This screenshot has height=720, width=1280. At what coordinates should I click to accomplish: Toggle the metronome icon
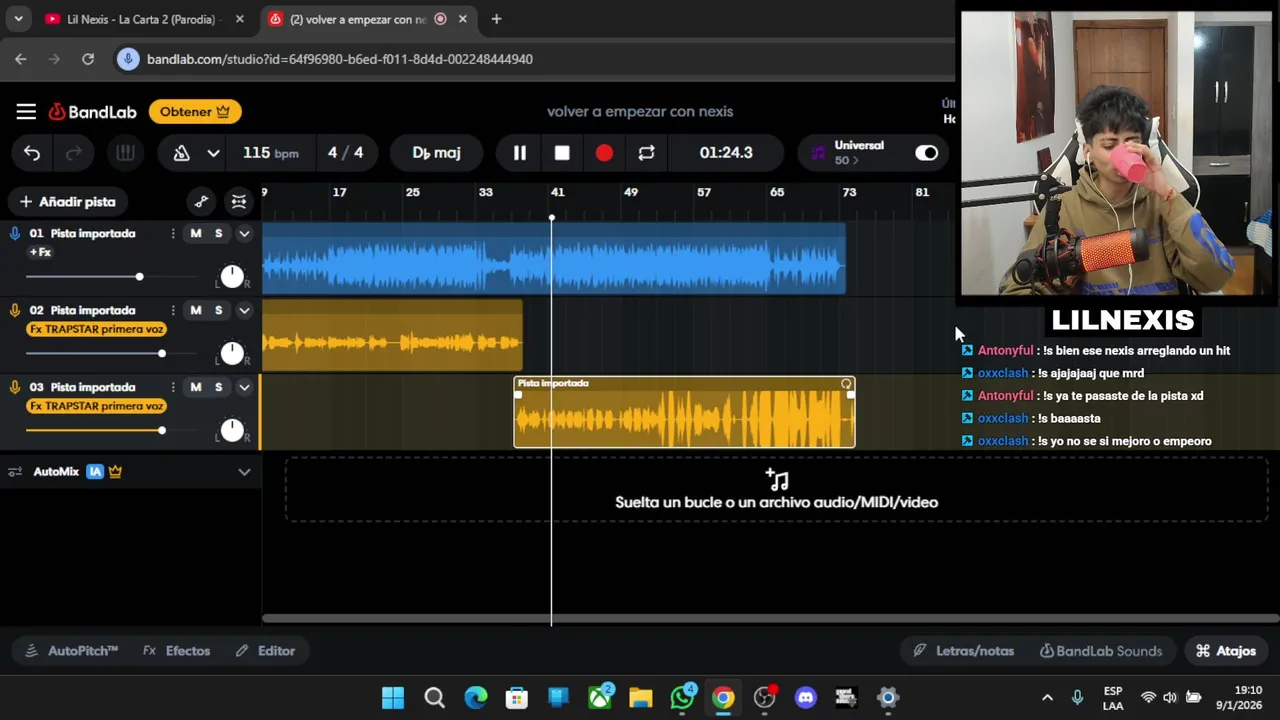click(x=181, y=153)
